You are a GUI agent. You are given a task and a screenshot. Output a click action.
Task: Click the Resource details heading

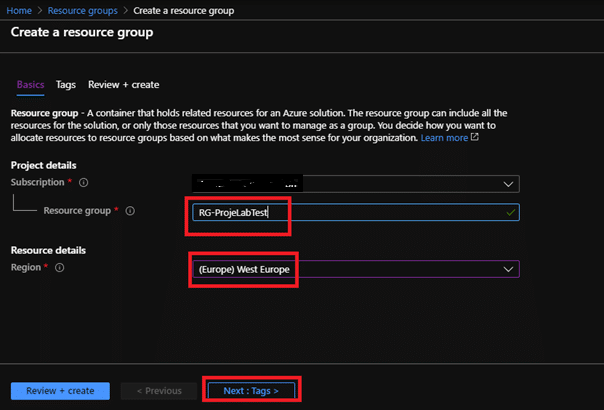(x=48, y=250)
